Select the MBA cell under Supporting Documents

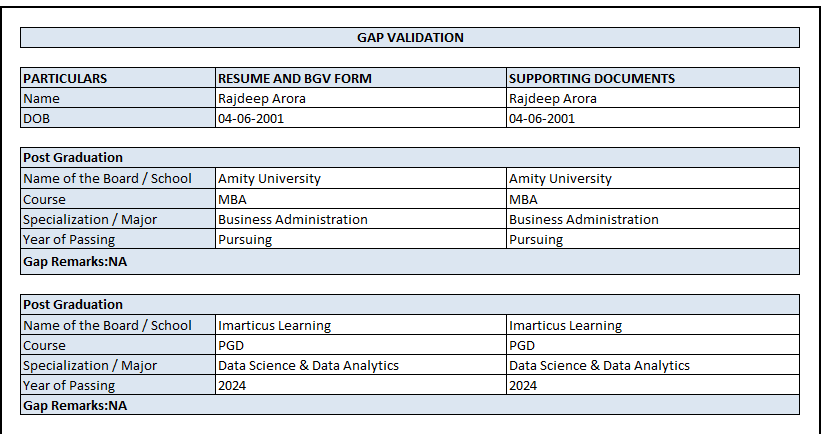pos(653,199)
